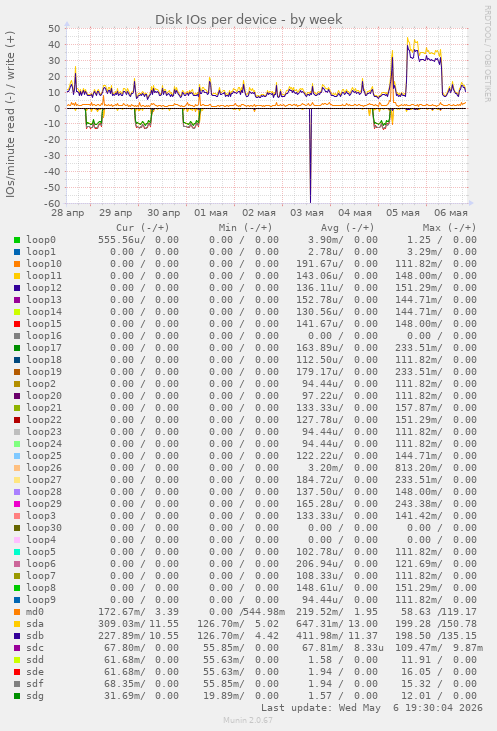Click the gray sdf legend swatch
Image resolution: width=497 pixels, height=731 pixels.
coord(17,684)
